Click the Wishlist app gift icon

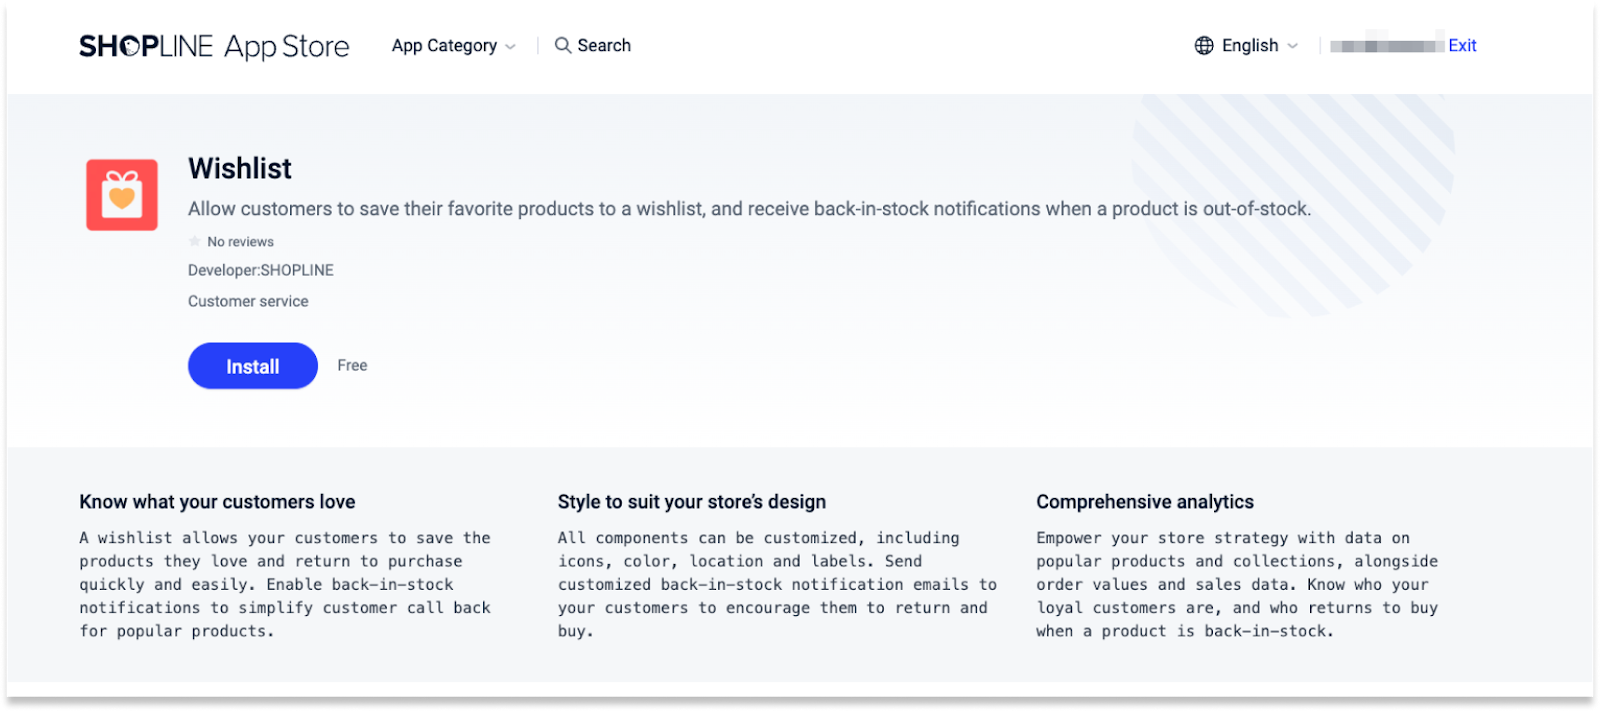click(x=122, y=195)
